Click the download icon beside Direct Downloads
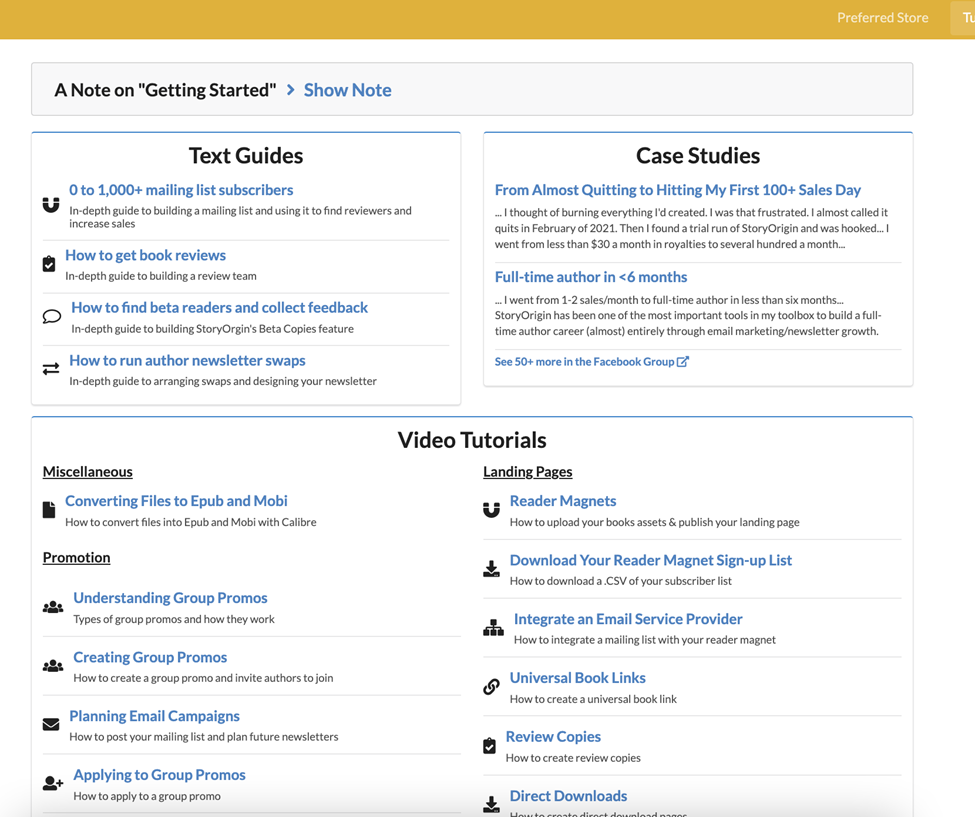This screenshot has width=975, height=817. click(x=491, y=804)
